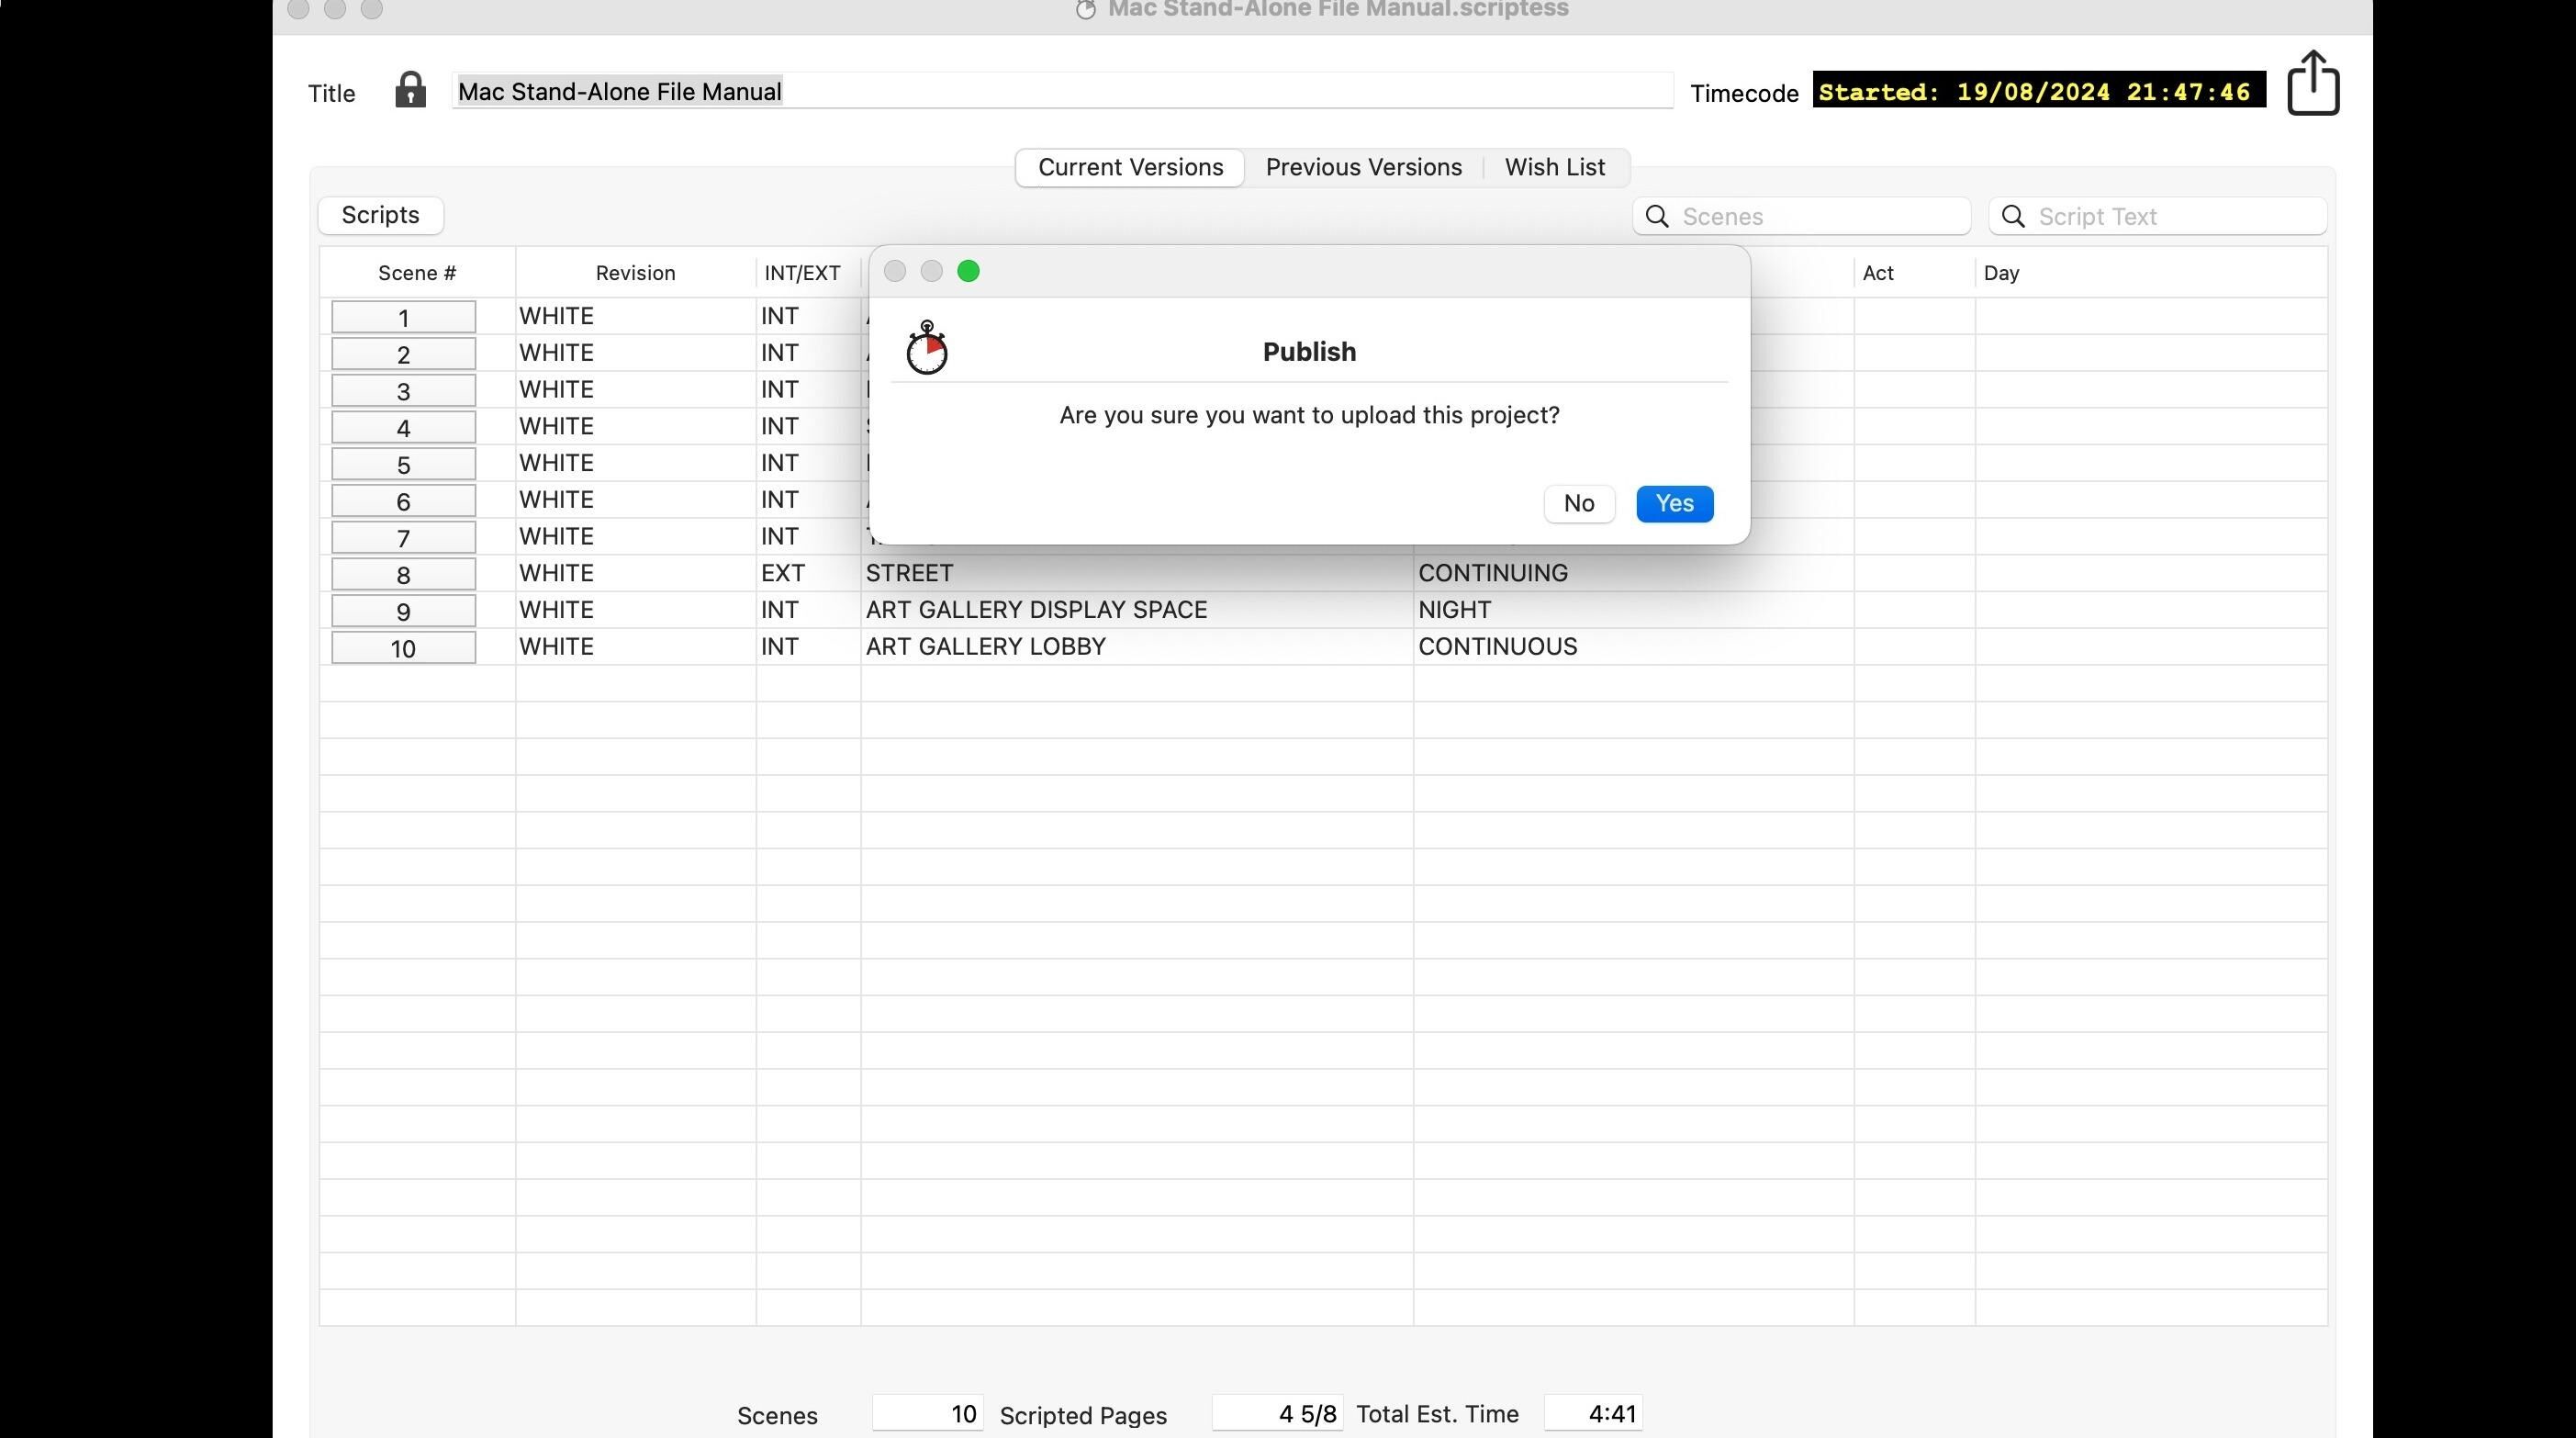This screenshot has width=2576, height=1438.
Task: Click the Timecode started display
Action: (x=2038, y=92)
